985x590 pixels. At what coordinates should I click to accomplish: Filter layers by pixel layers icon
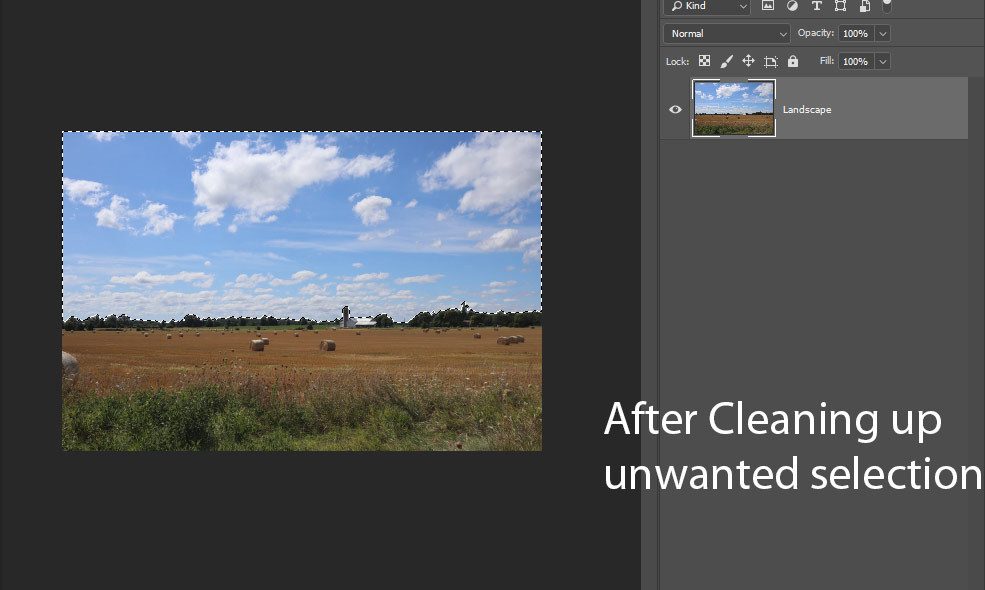click(x=768, y=6)
